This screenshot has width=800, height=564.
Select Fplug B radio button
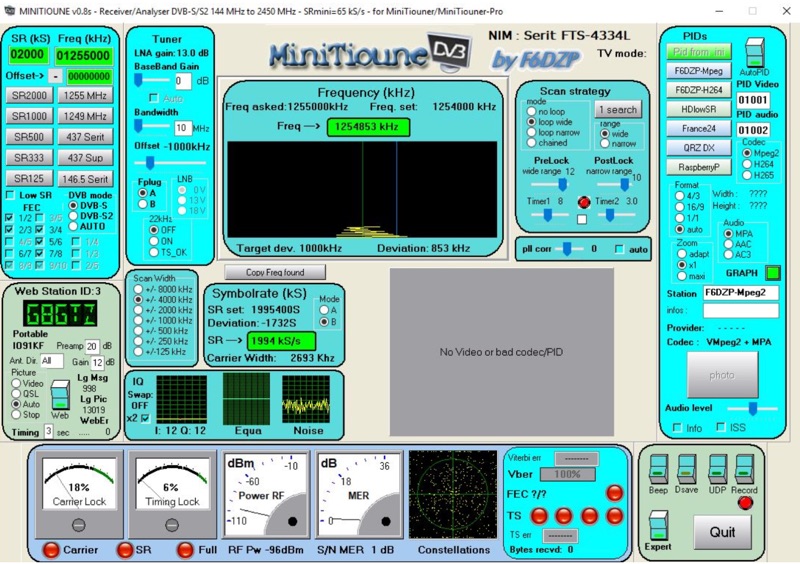click(x=143, y=204)
